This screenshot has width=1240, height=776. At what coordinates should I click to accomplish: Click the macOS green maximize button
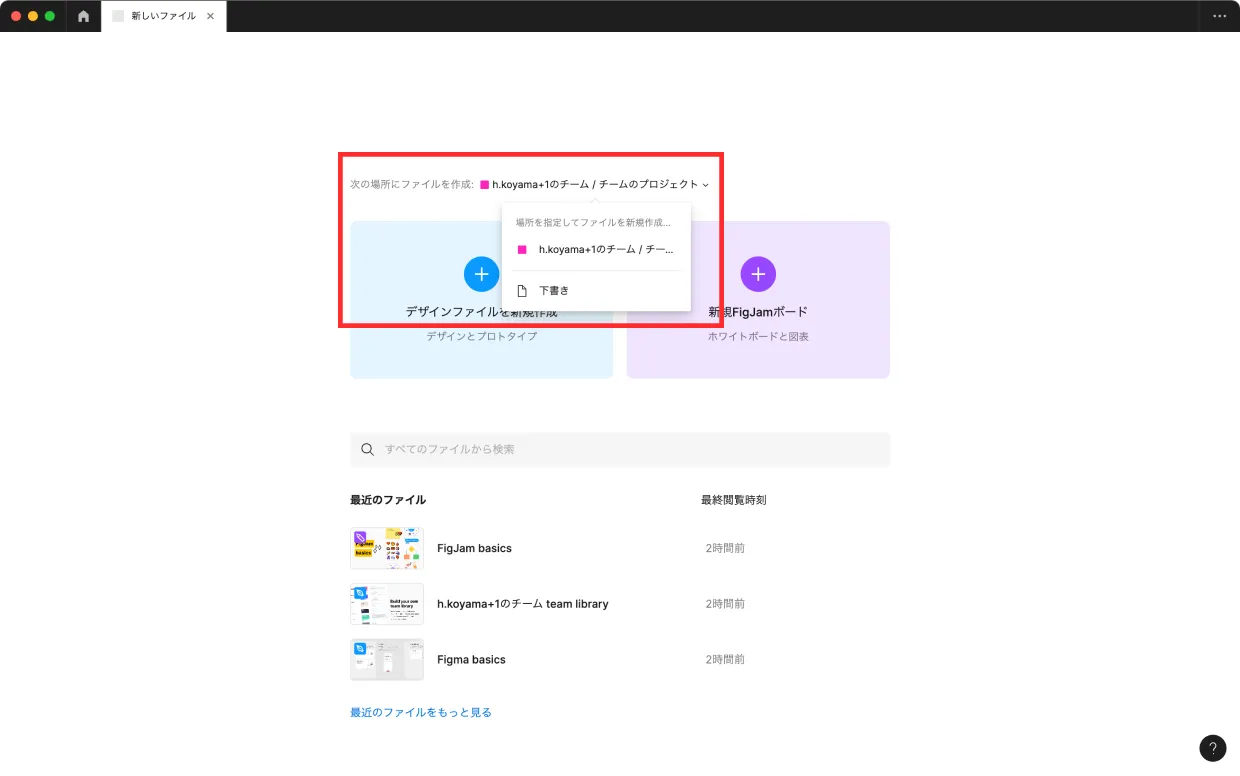[50, 16]
